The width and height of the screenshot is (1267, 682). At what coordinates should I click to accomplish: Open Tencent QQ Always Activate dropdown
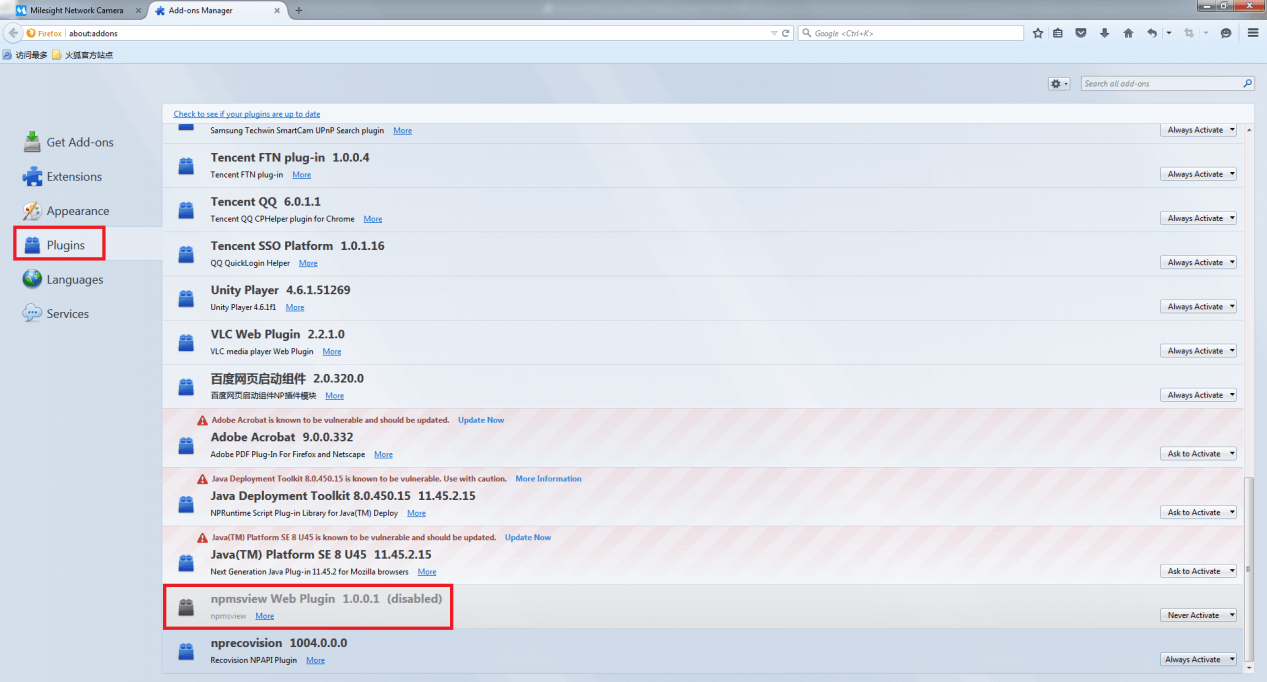click(x=1199, y=218)
